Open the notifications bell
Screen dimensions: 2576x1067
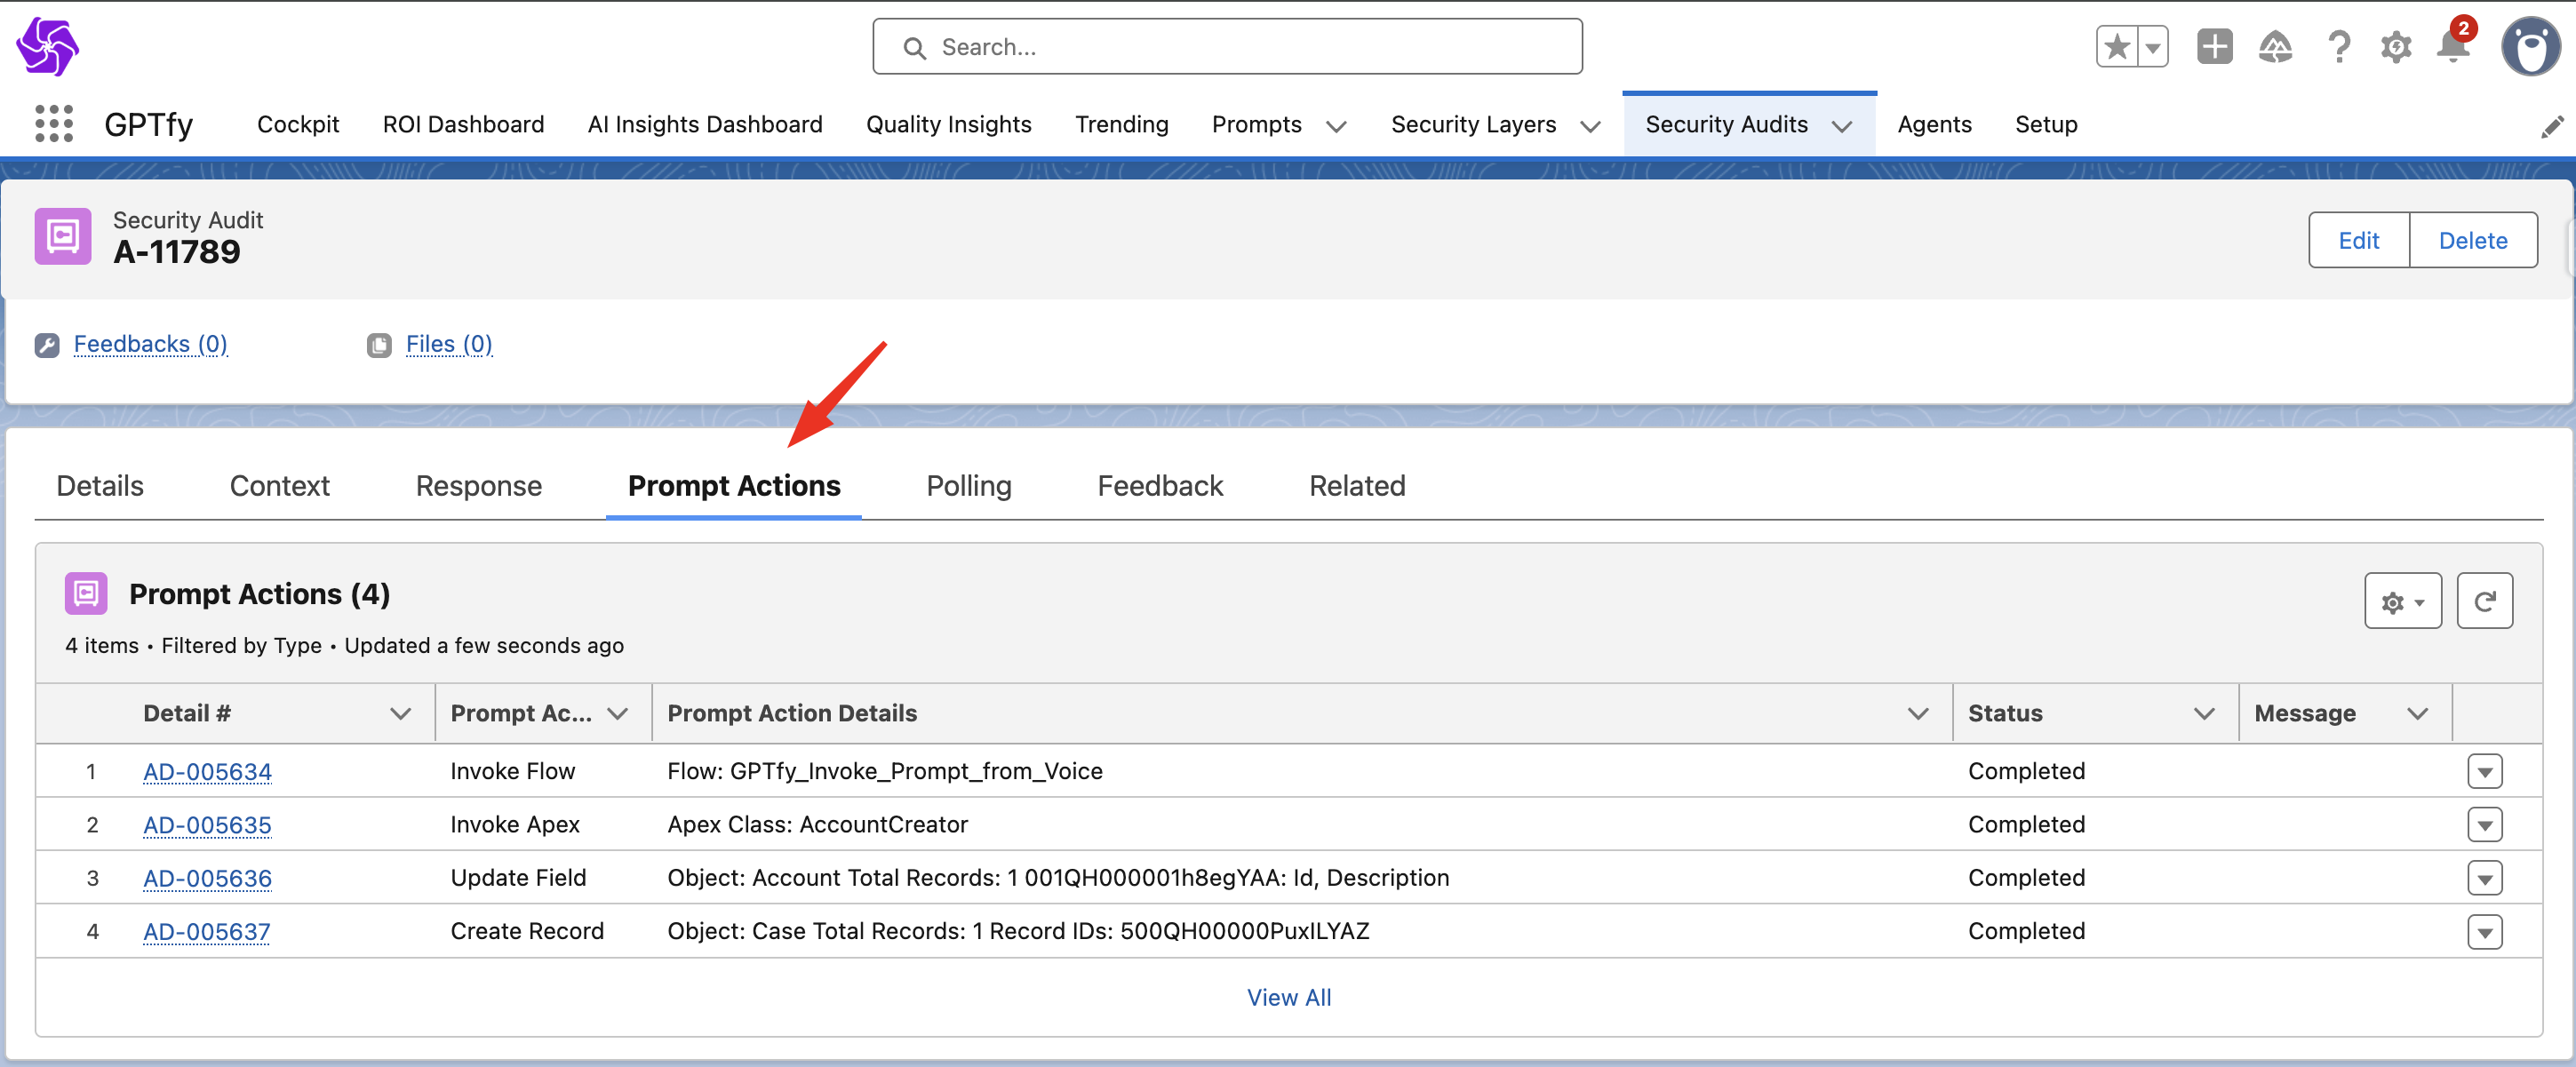2453,47
